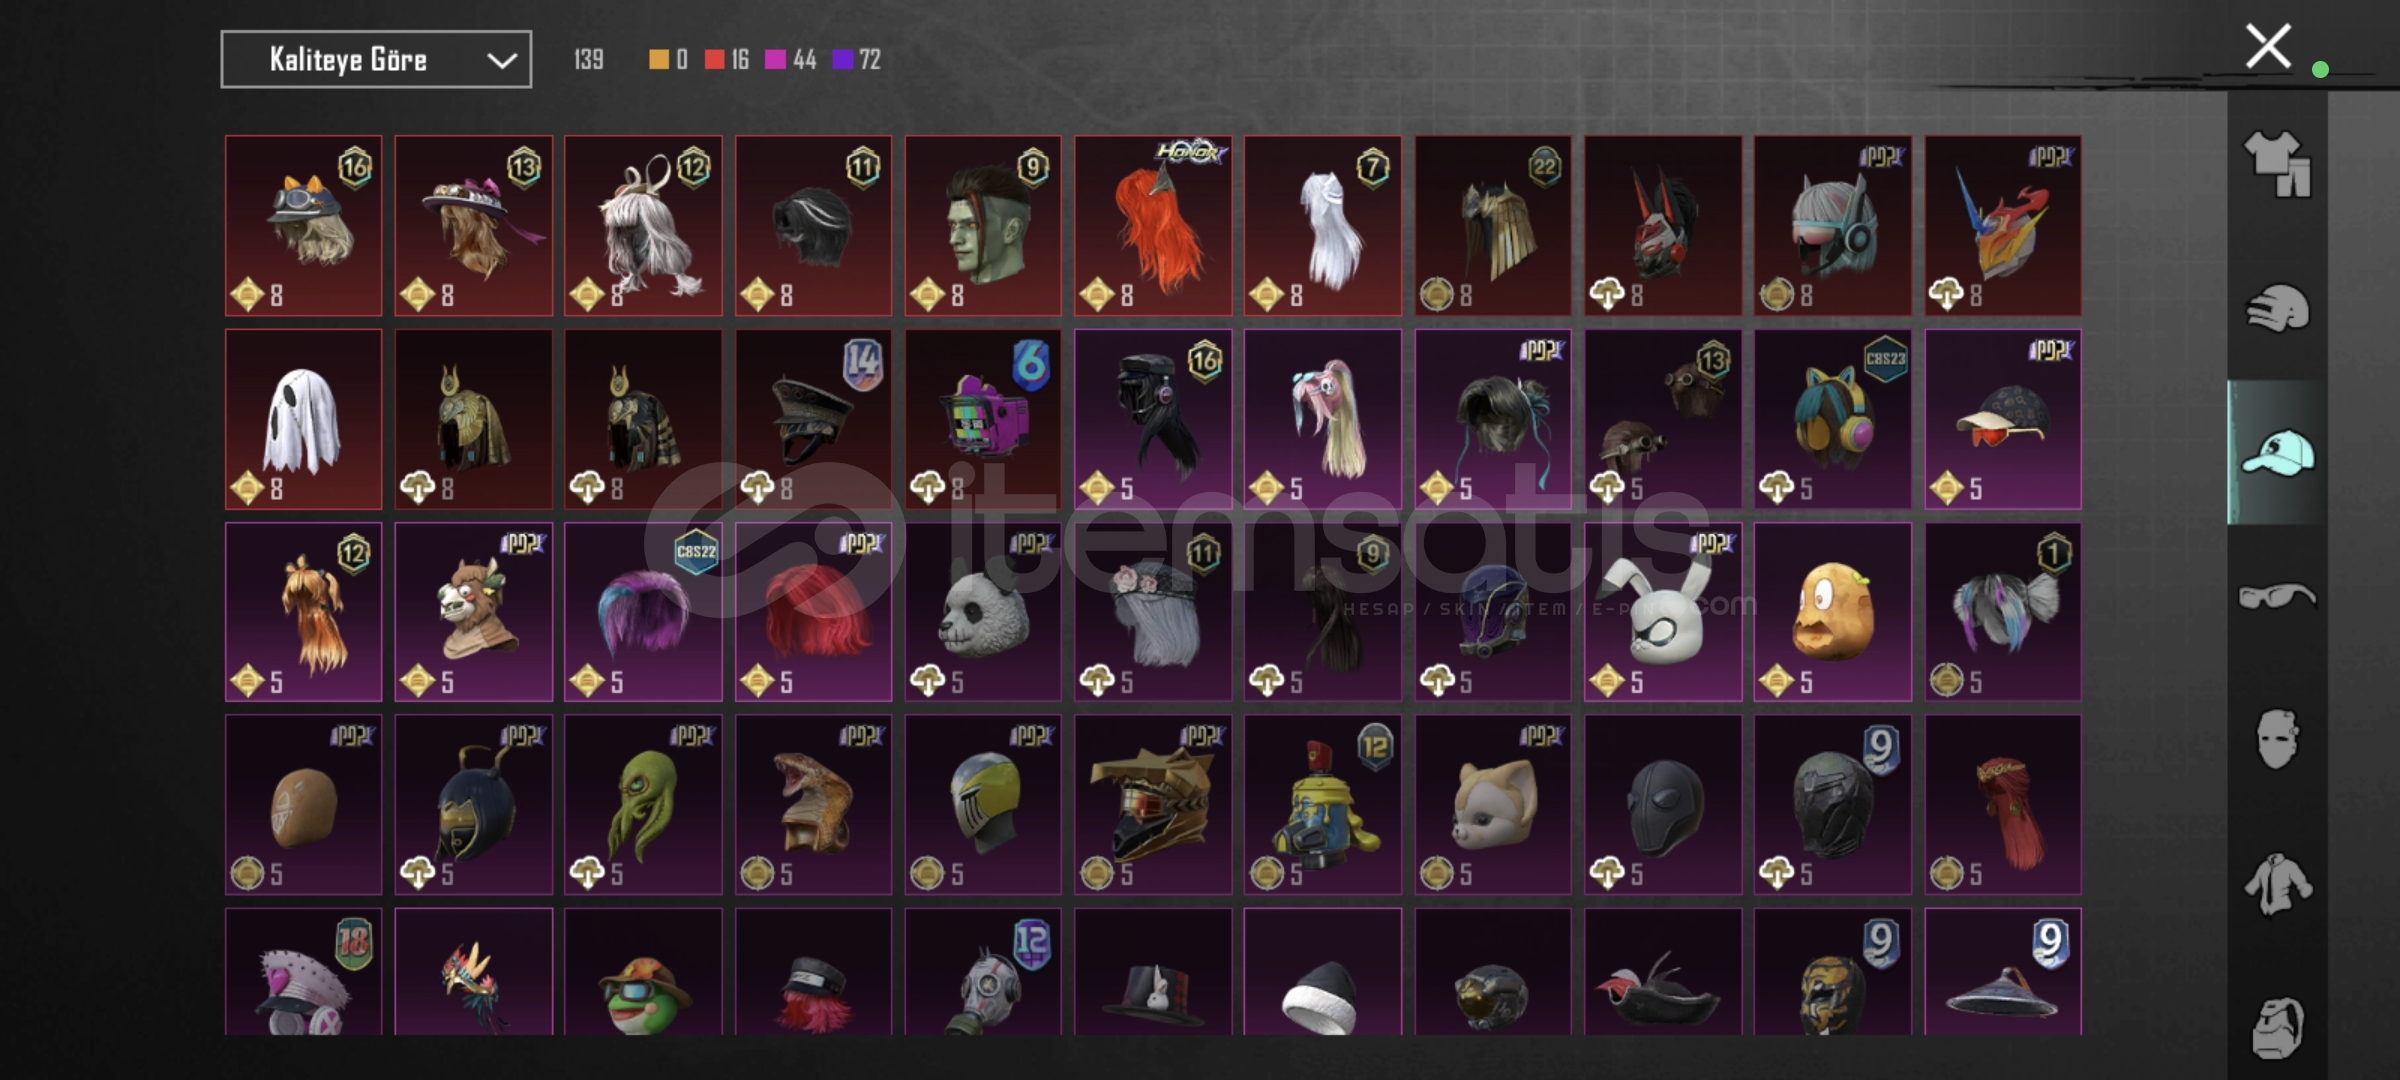Choose the green zombie head with headband
The image size is (2400, 1080).
click(x=983, y=226)
